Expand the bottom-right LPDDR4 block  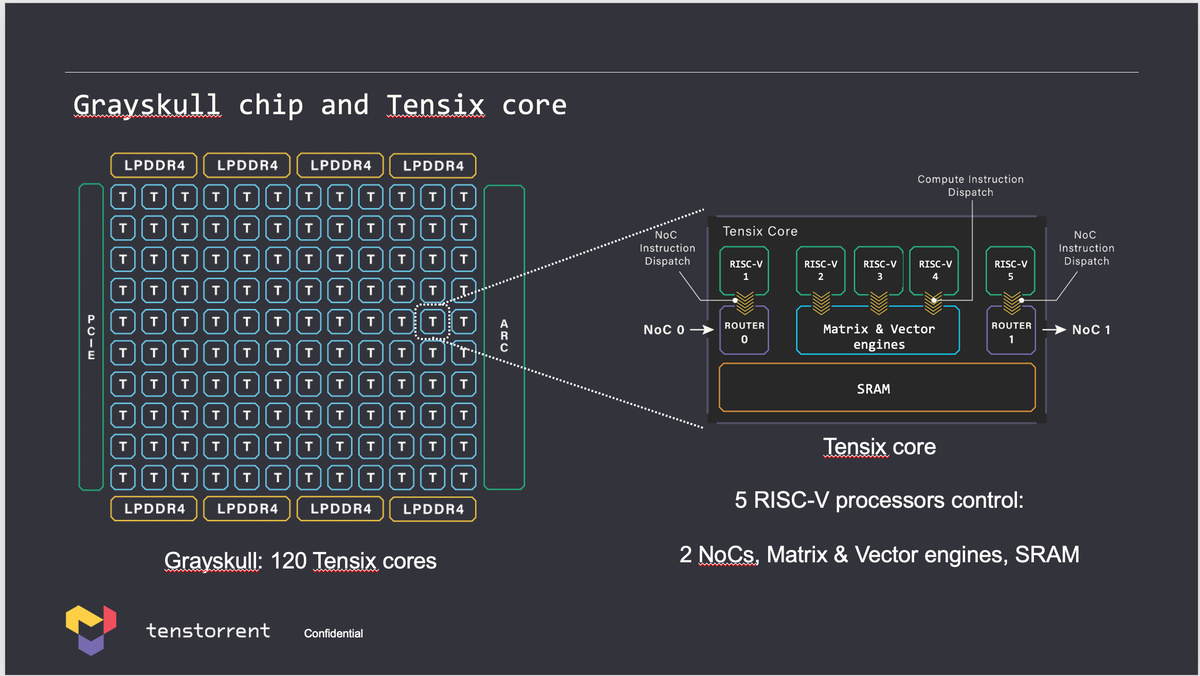[432, 509]
